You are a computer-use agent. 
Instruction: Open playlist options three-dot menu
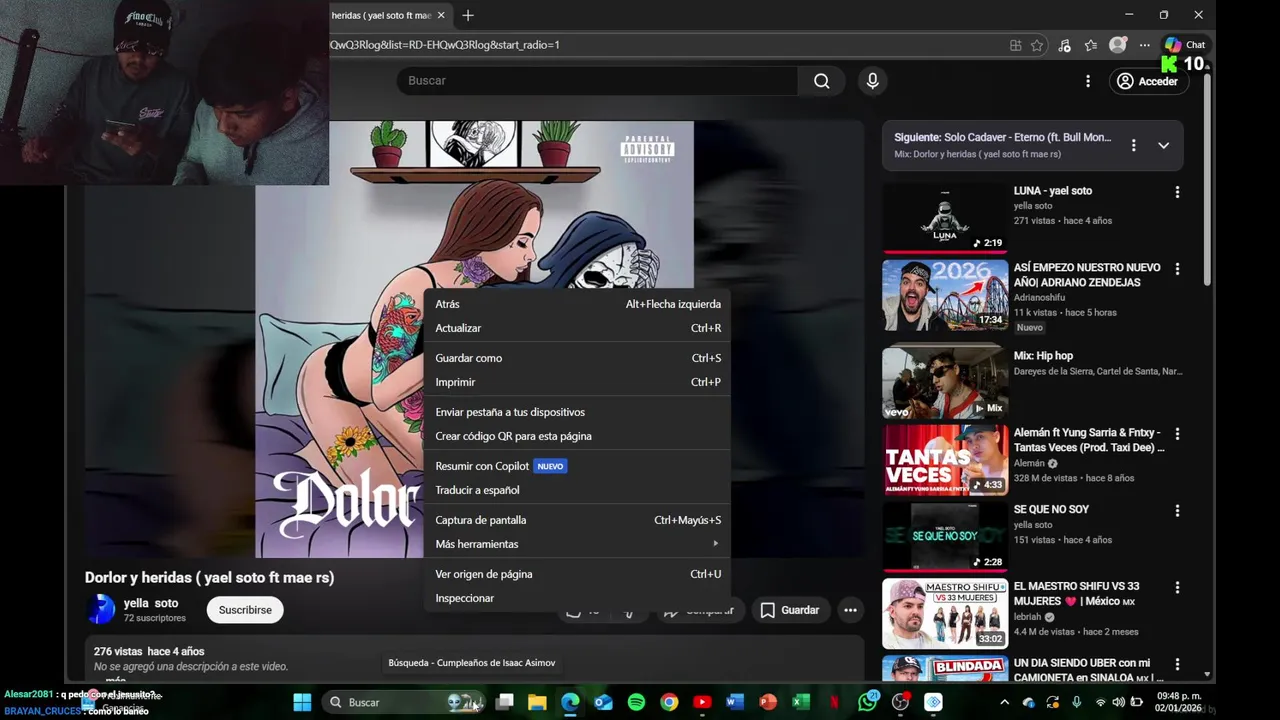tap(1133, 145)
